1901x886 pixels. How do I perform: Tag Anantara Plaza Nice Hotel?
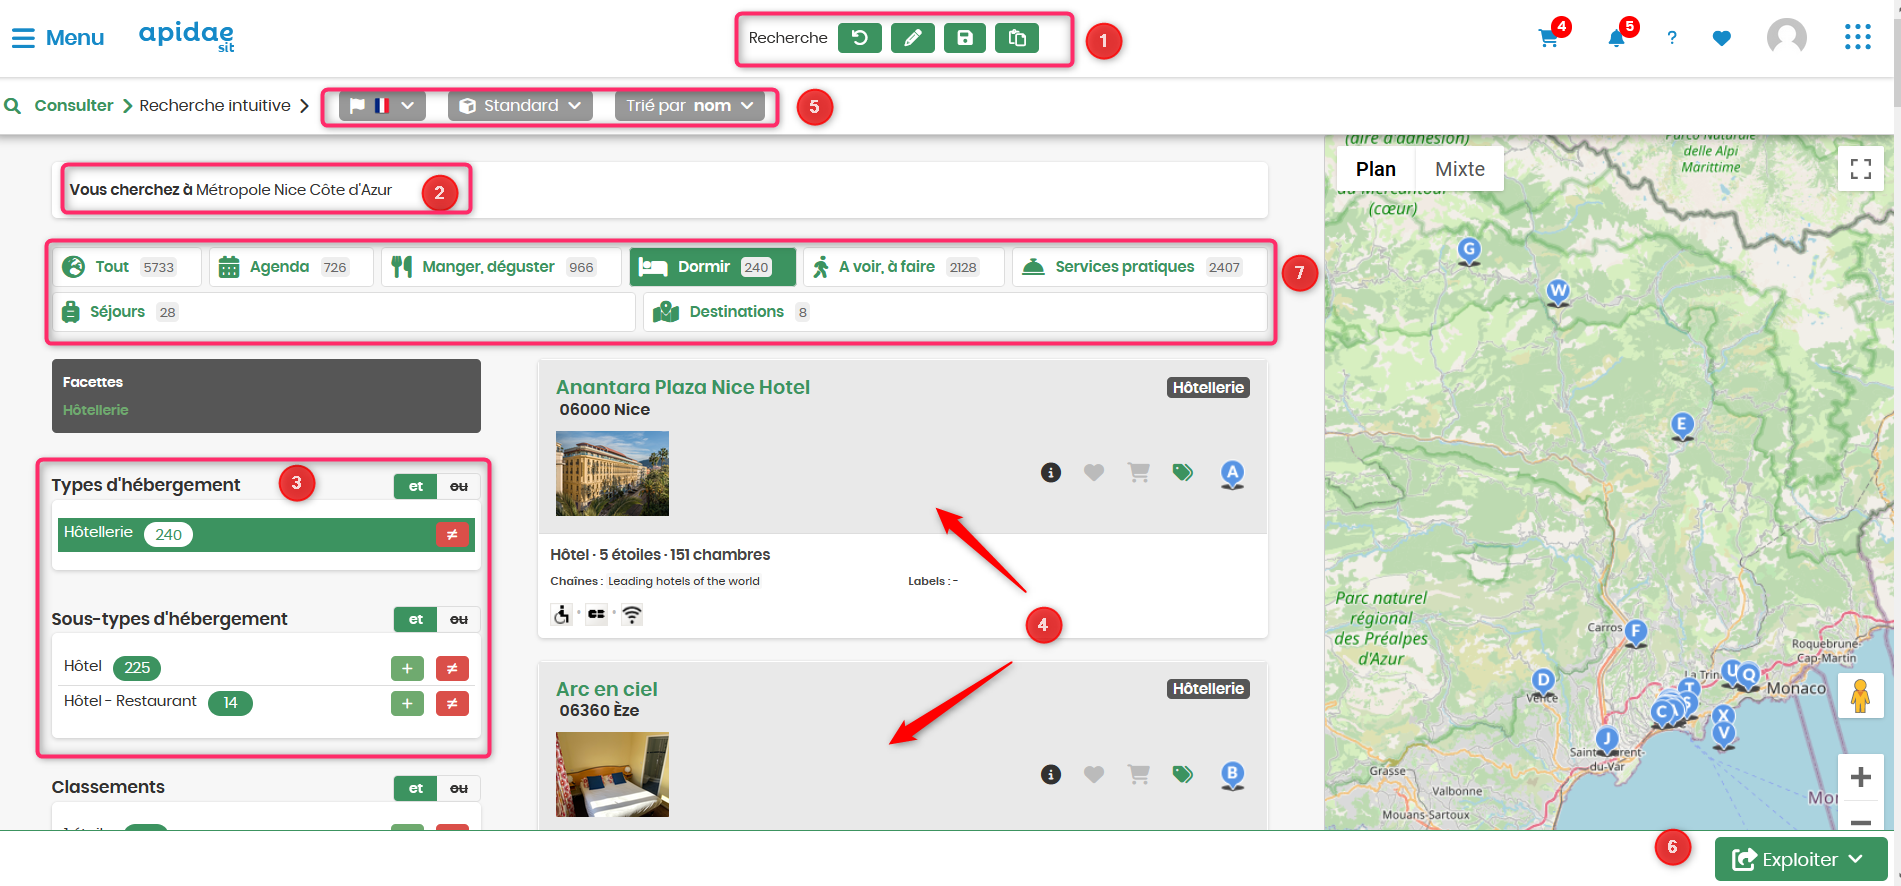(1183, 472)
